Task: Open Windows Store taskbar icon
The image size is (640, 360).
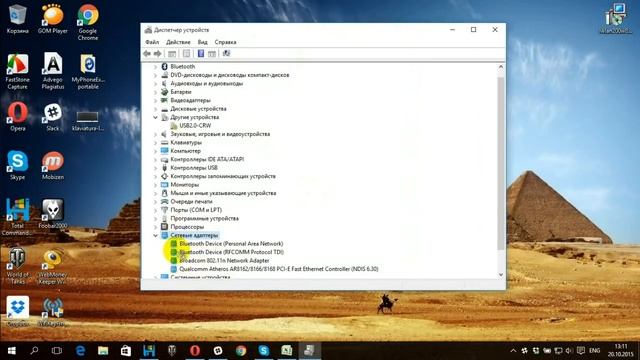Action: tap(126, 351)
